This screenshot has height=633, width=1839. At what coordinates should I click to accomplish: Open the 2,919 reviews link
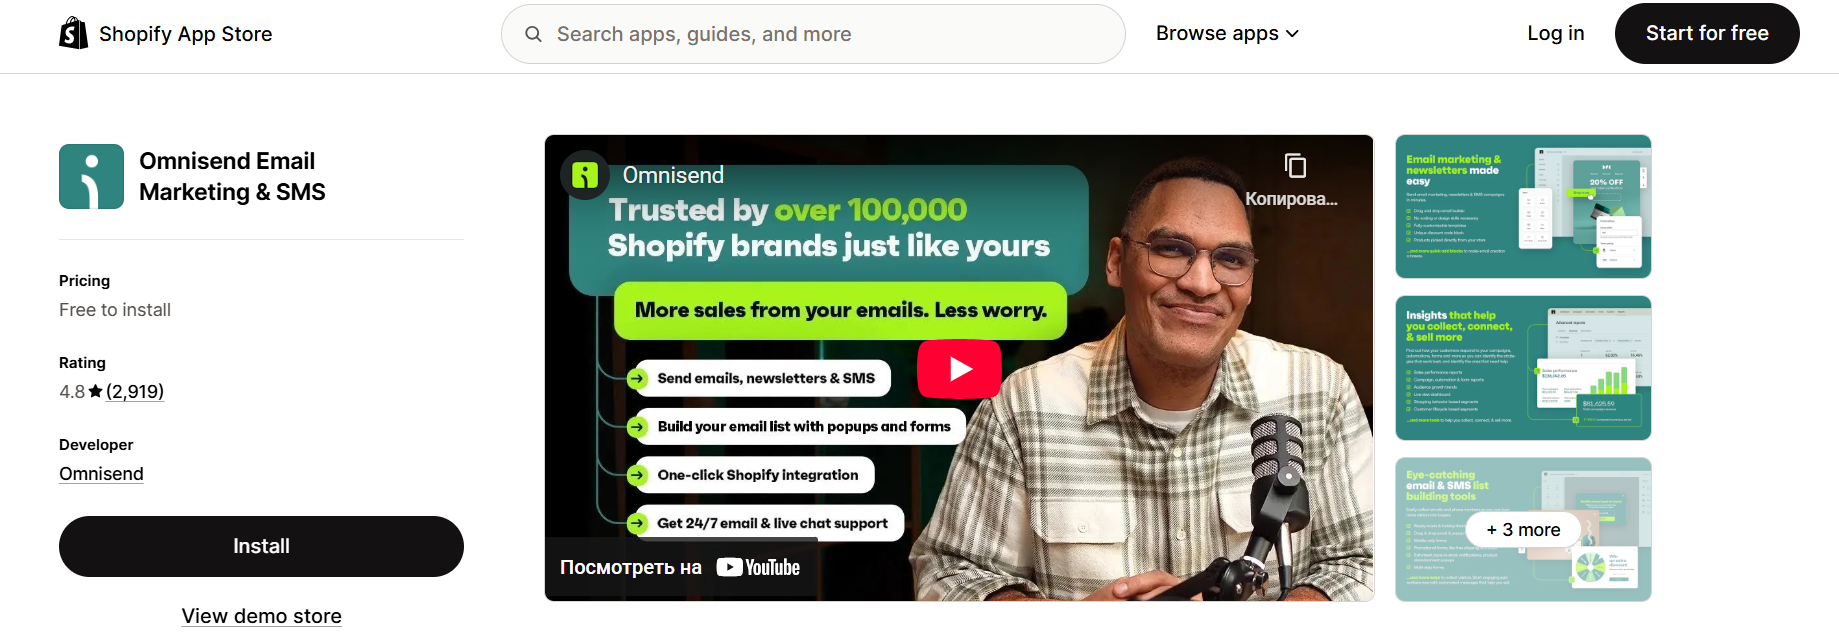coord(135,391)
